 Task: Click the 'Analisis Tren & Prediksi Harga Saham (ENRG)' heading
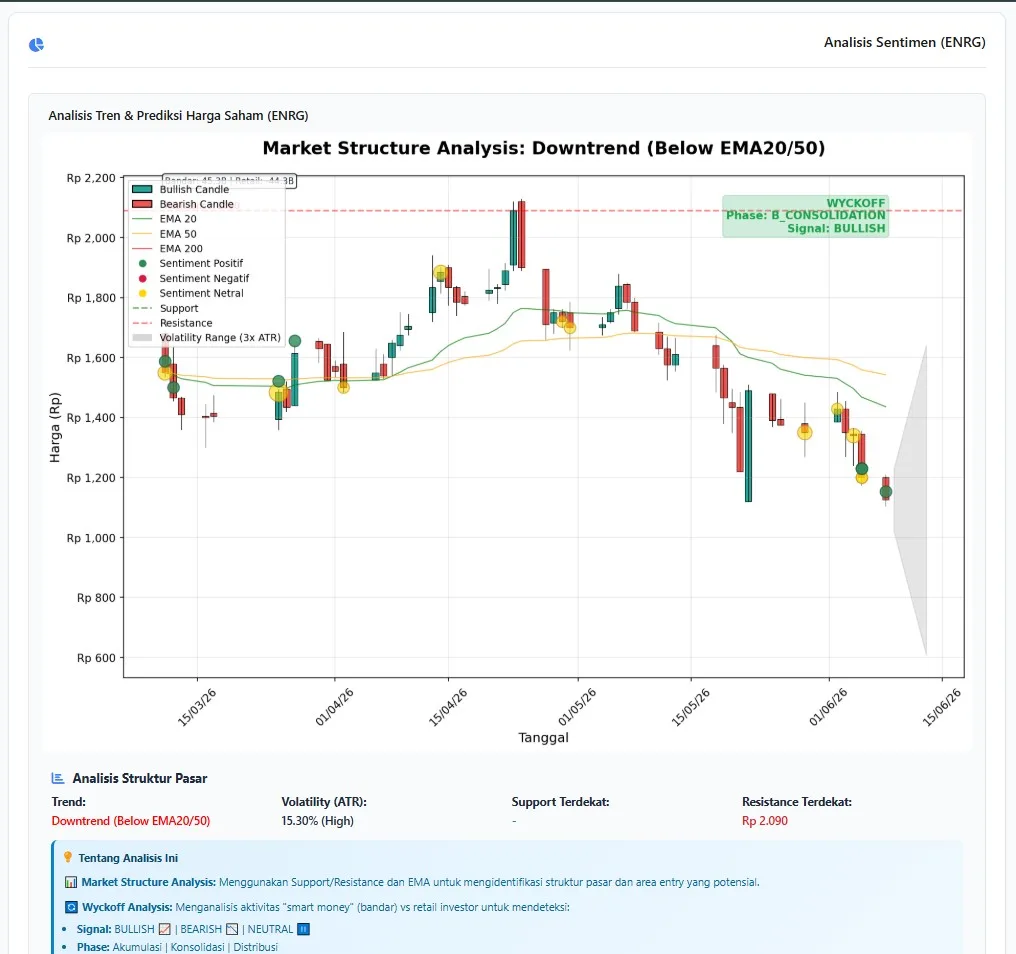pos(178,115)
